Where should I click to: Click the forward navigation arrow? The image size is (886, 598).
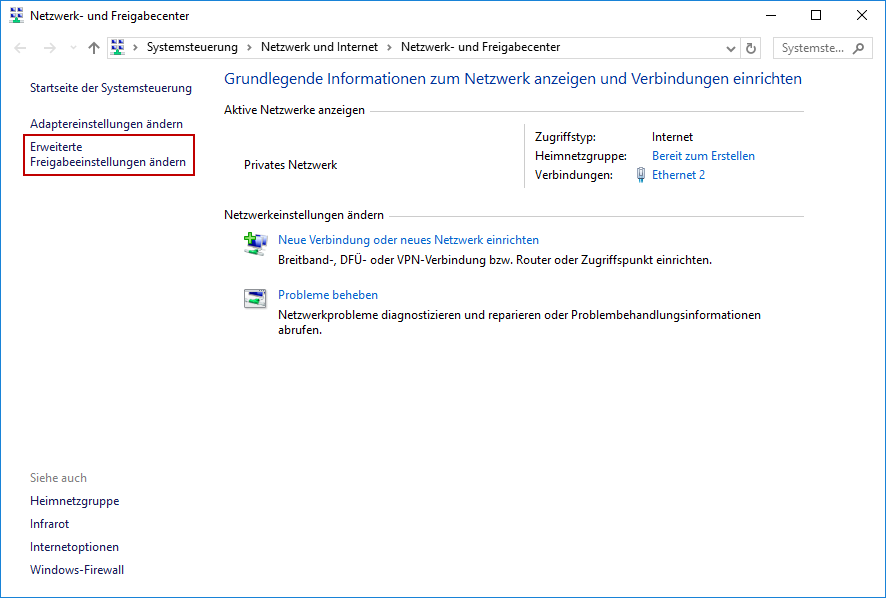point(50,48)
